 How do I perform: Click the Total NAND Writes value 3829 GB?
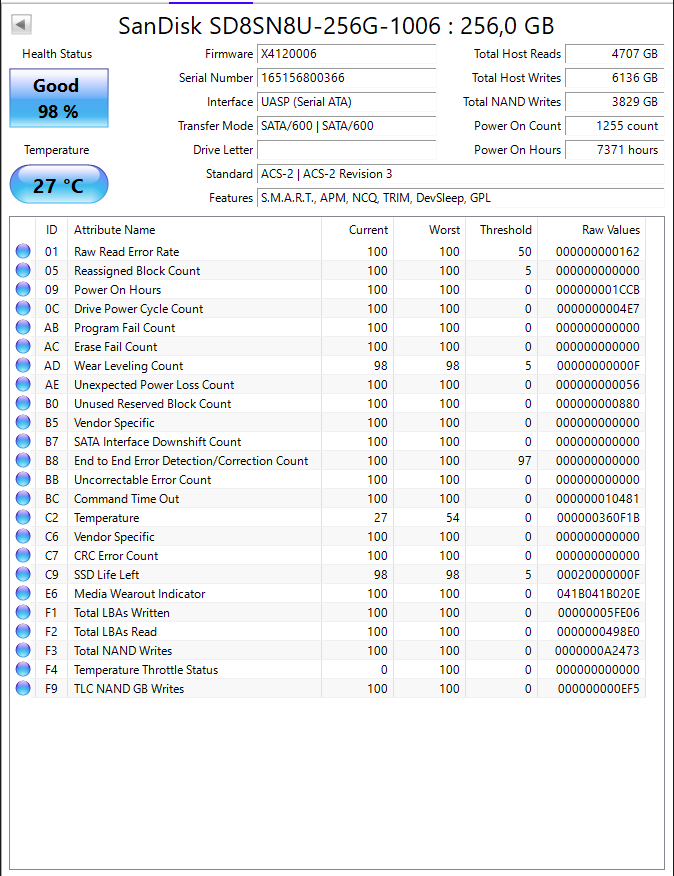click(615, 102)
